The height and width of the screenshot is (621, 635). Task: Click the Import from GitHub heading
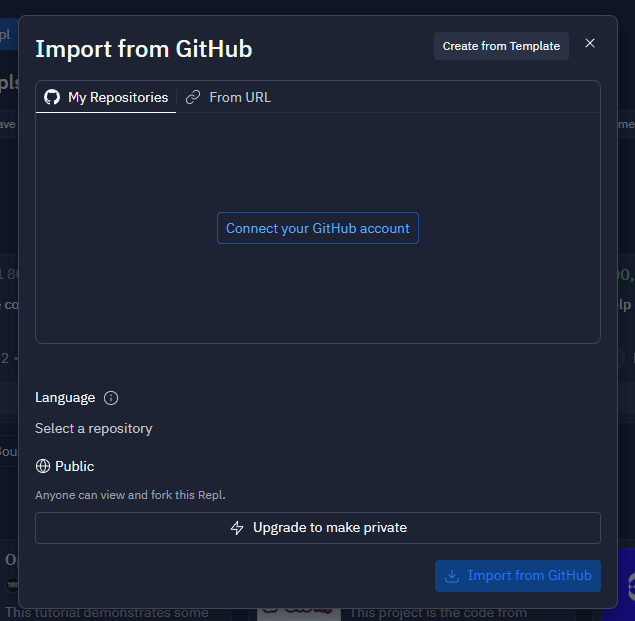[144, 49]
